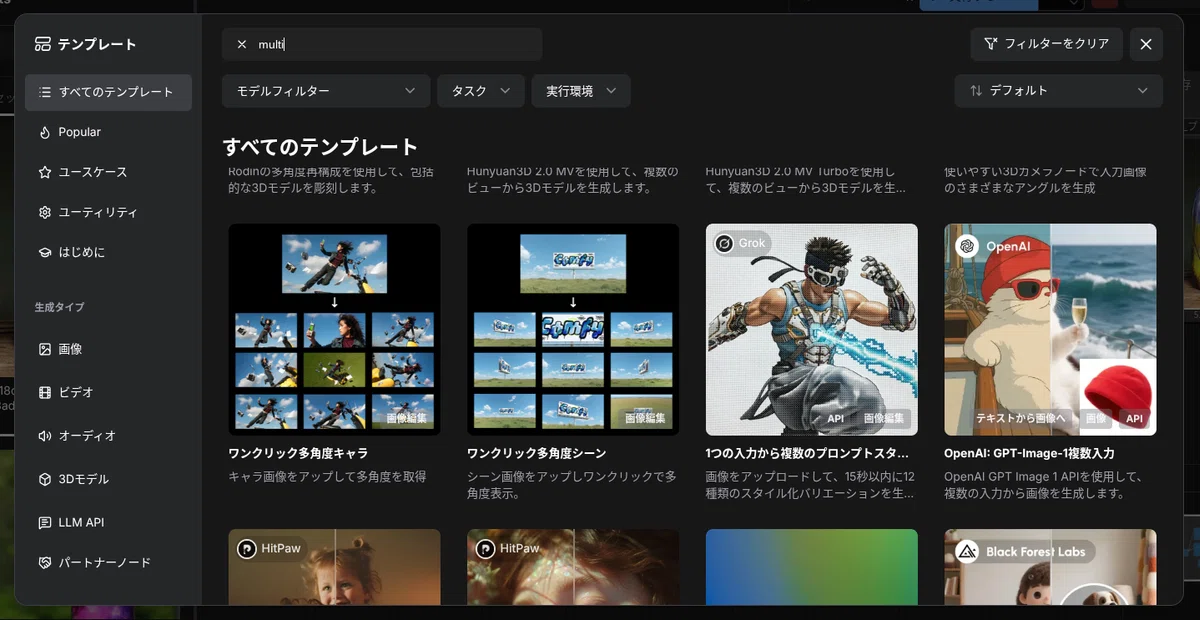Click the API tag on the OpenAI card
1200x620 pixels.
(1133, 418)
